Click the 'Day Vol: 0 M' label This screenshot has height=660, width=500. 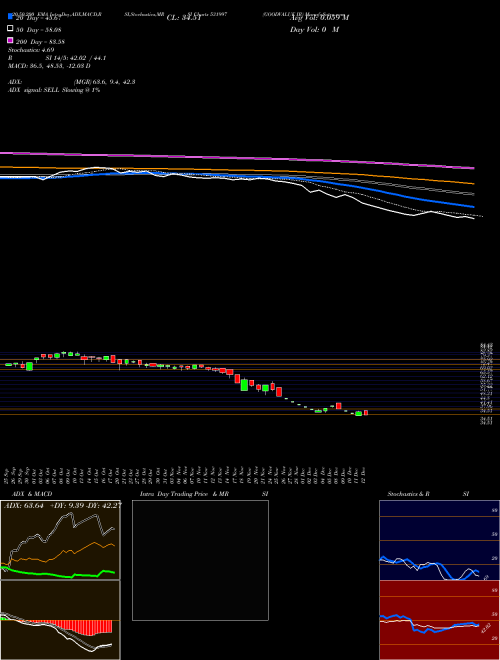(x=314, y=29)
